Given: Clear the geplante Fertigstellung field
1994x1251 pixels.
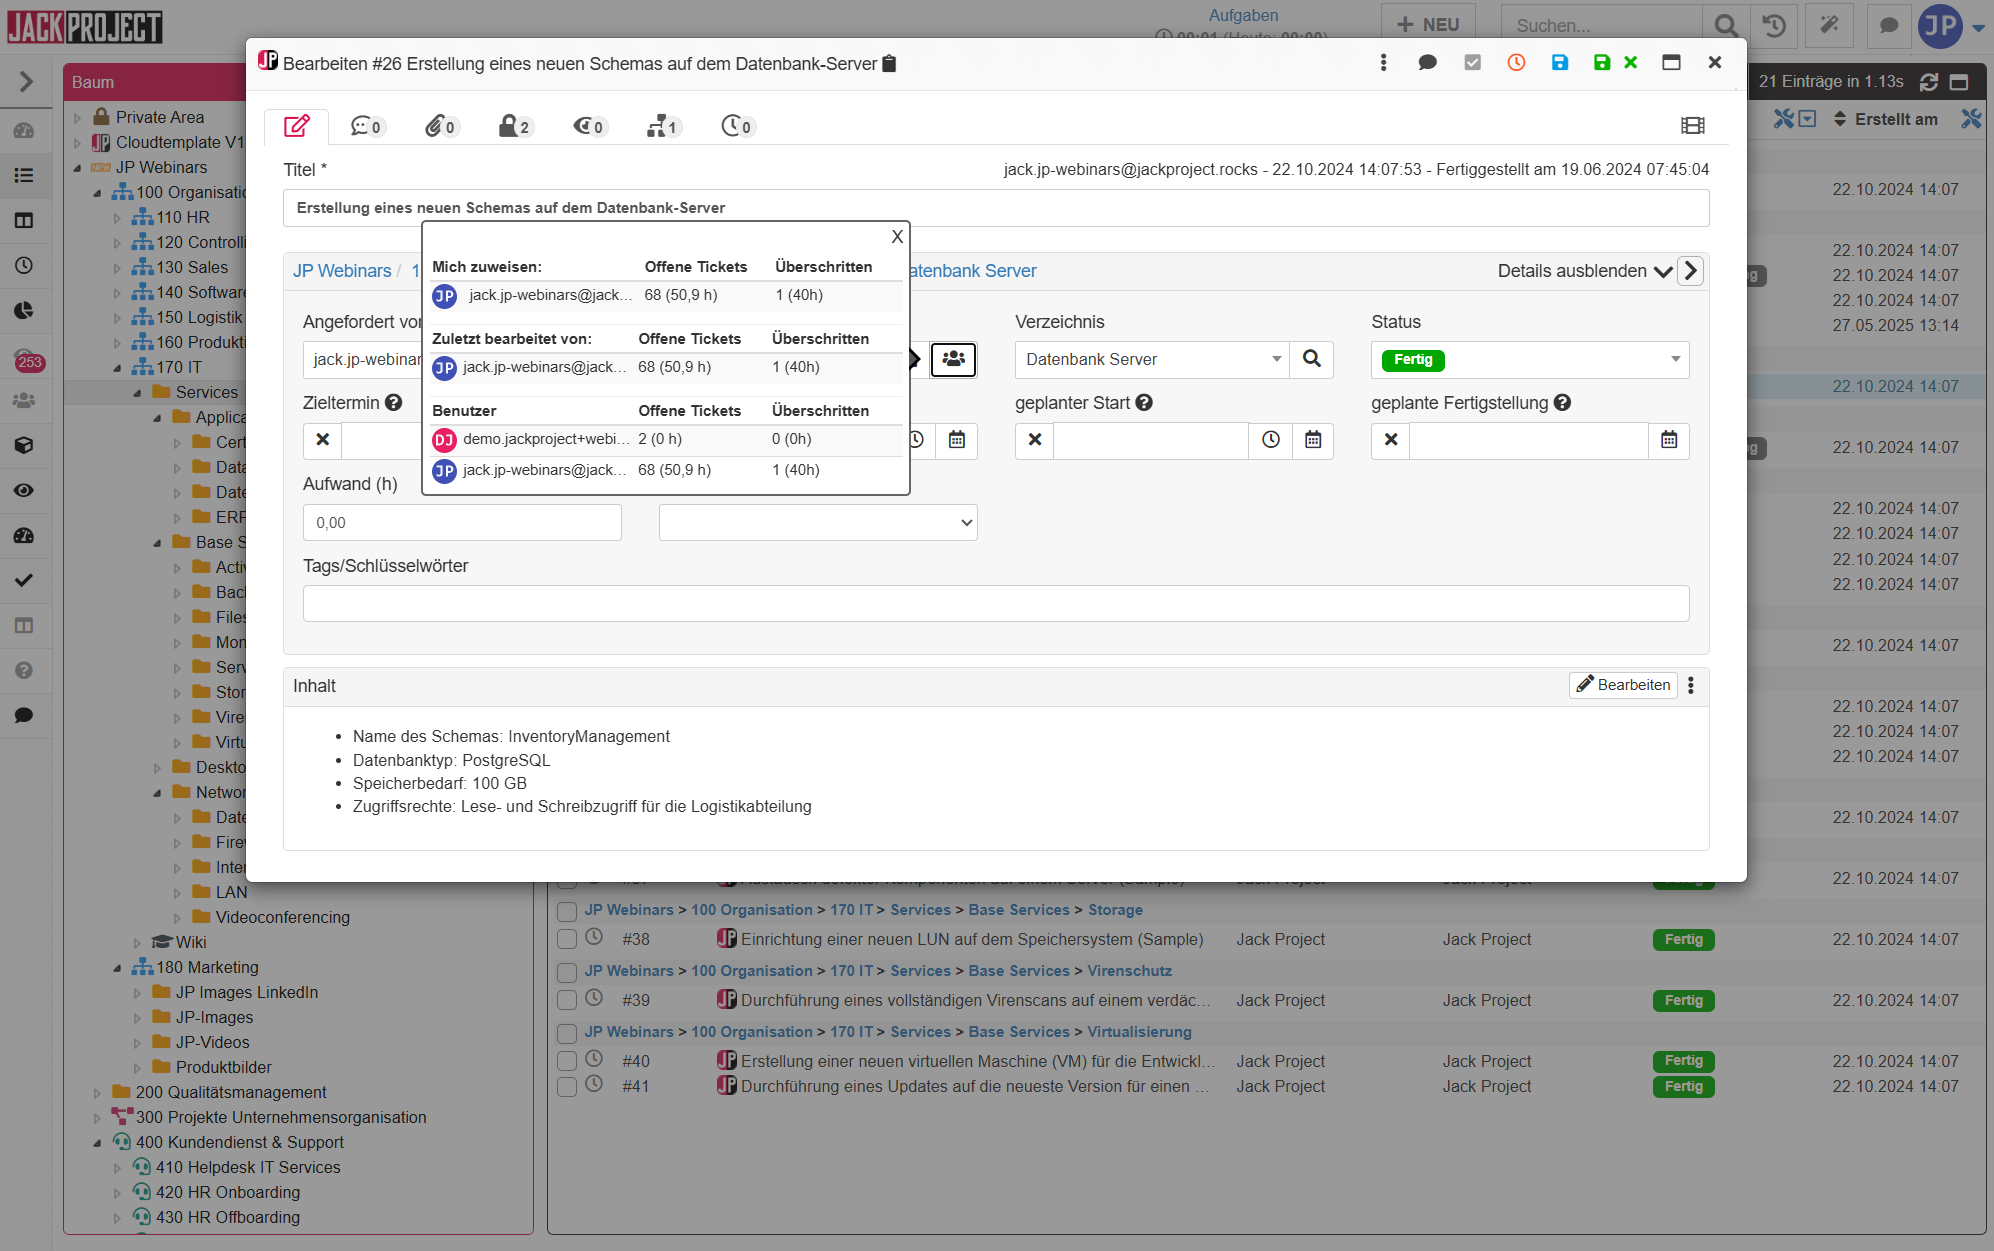Looking at the screenshot, I should click(x=1391, y=440).
